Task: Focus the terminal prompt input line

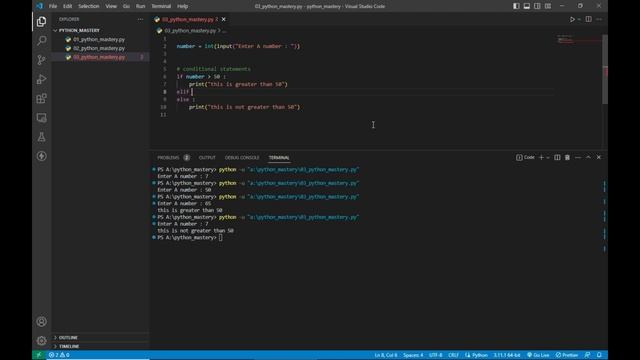Action: [x=220, y=238]
